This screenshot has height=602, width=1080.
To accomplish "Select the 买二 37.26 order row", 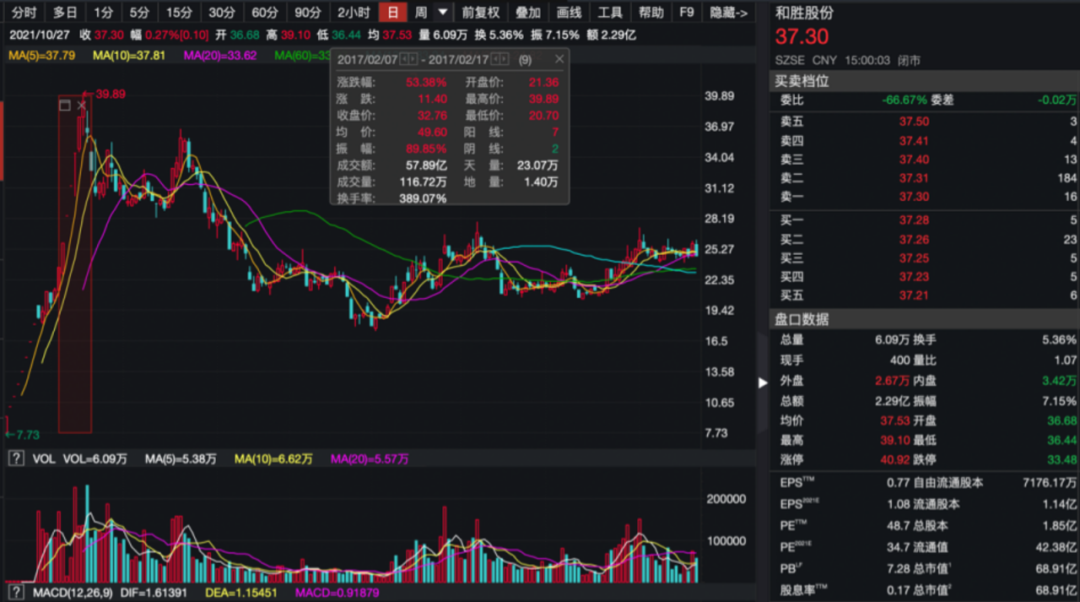I will pyautogui.click(x=925, y=239).
